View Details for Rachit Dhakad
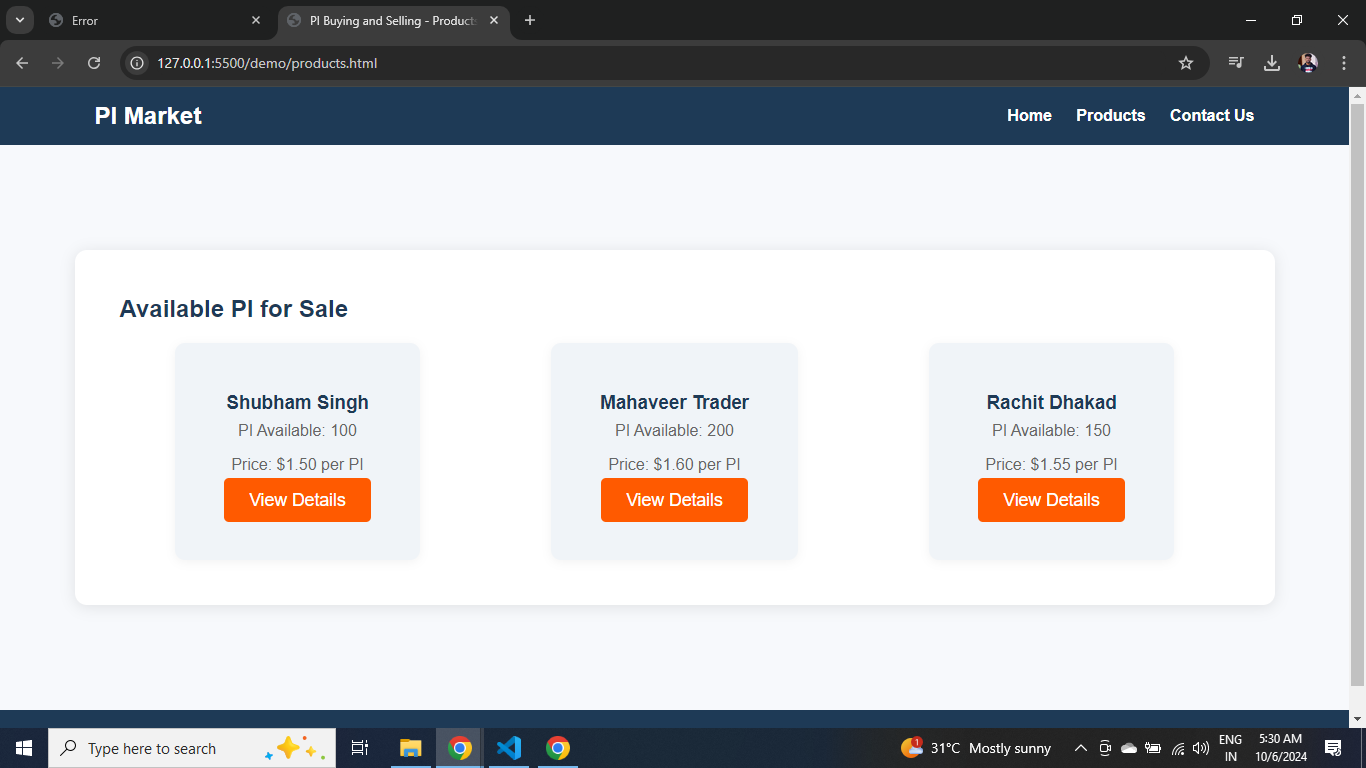The width and height of the screenshot is (1366, 768). [x=1051, y=500]
